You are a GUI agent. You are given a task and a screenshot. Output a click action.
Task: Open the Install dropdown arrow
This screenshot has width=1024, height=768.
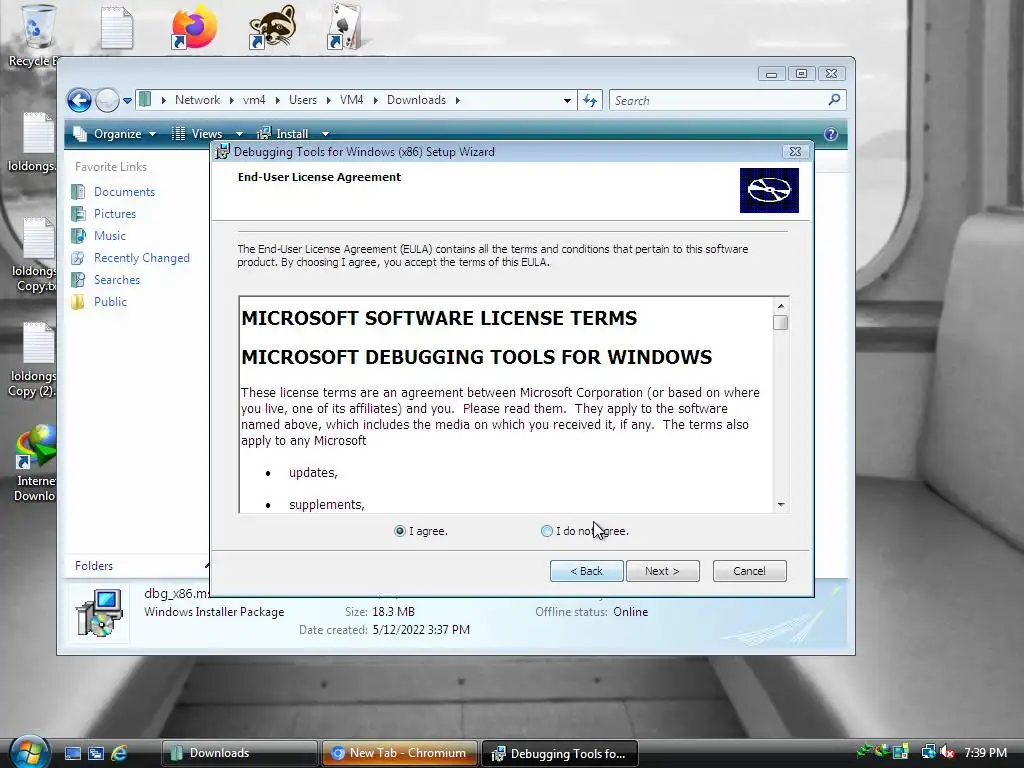pyautogui.click(x=325, y=134)
